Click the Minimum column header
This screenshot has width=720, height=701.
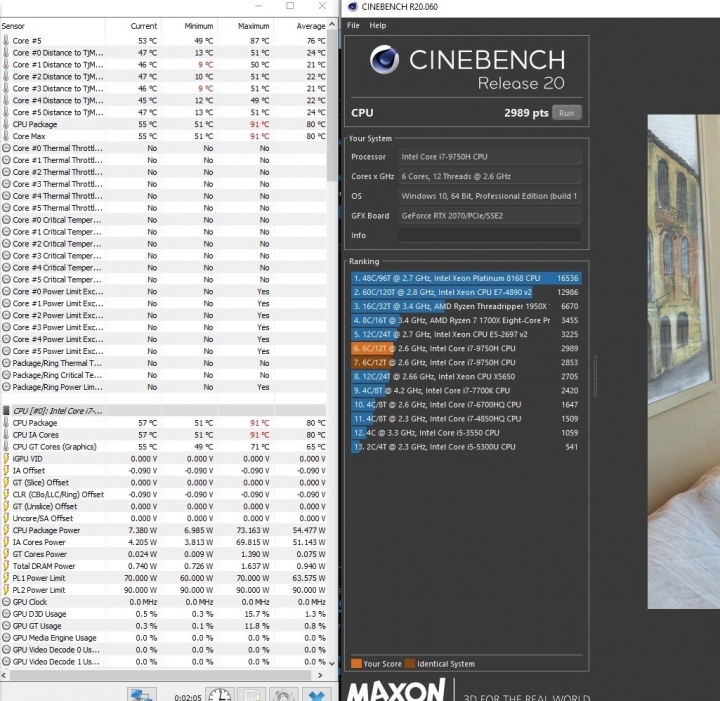pyautogui.click(x=190, y=26)
